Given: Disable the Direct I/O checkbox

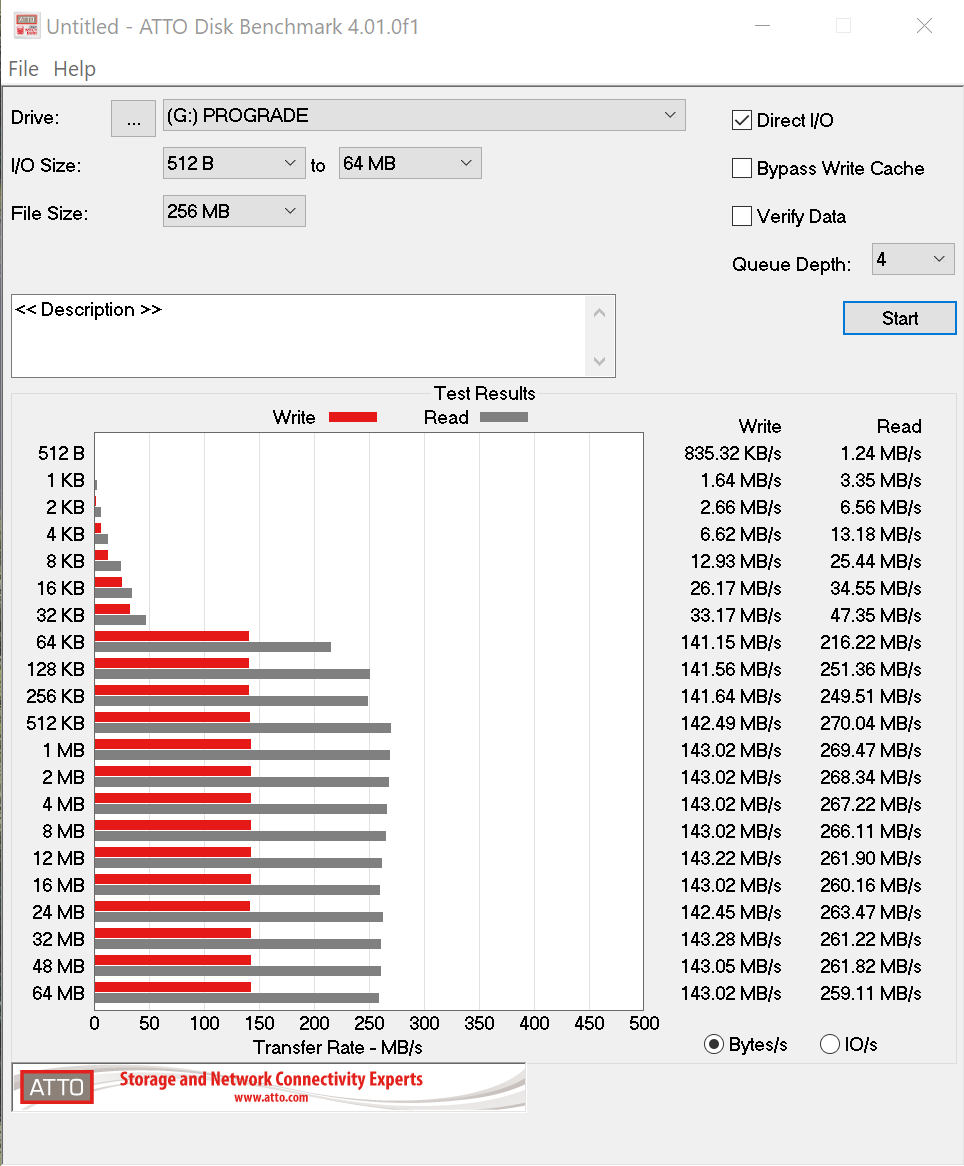Looking at the screenshot, I should (742, 121).
